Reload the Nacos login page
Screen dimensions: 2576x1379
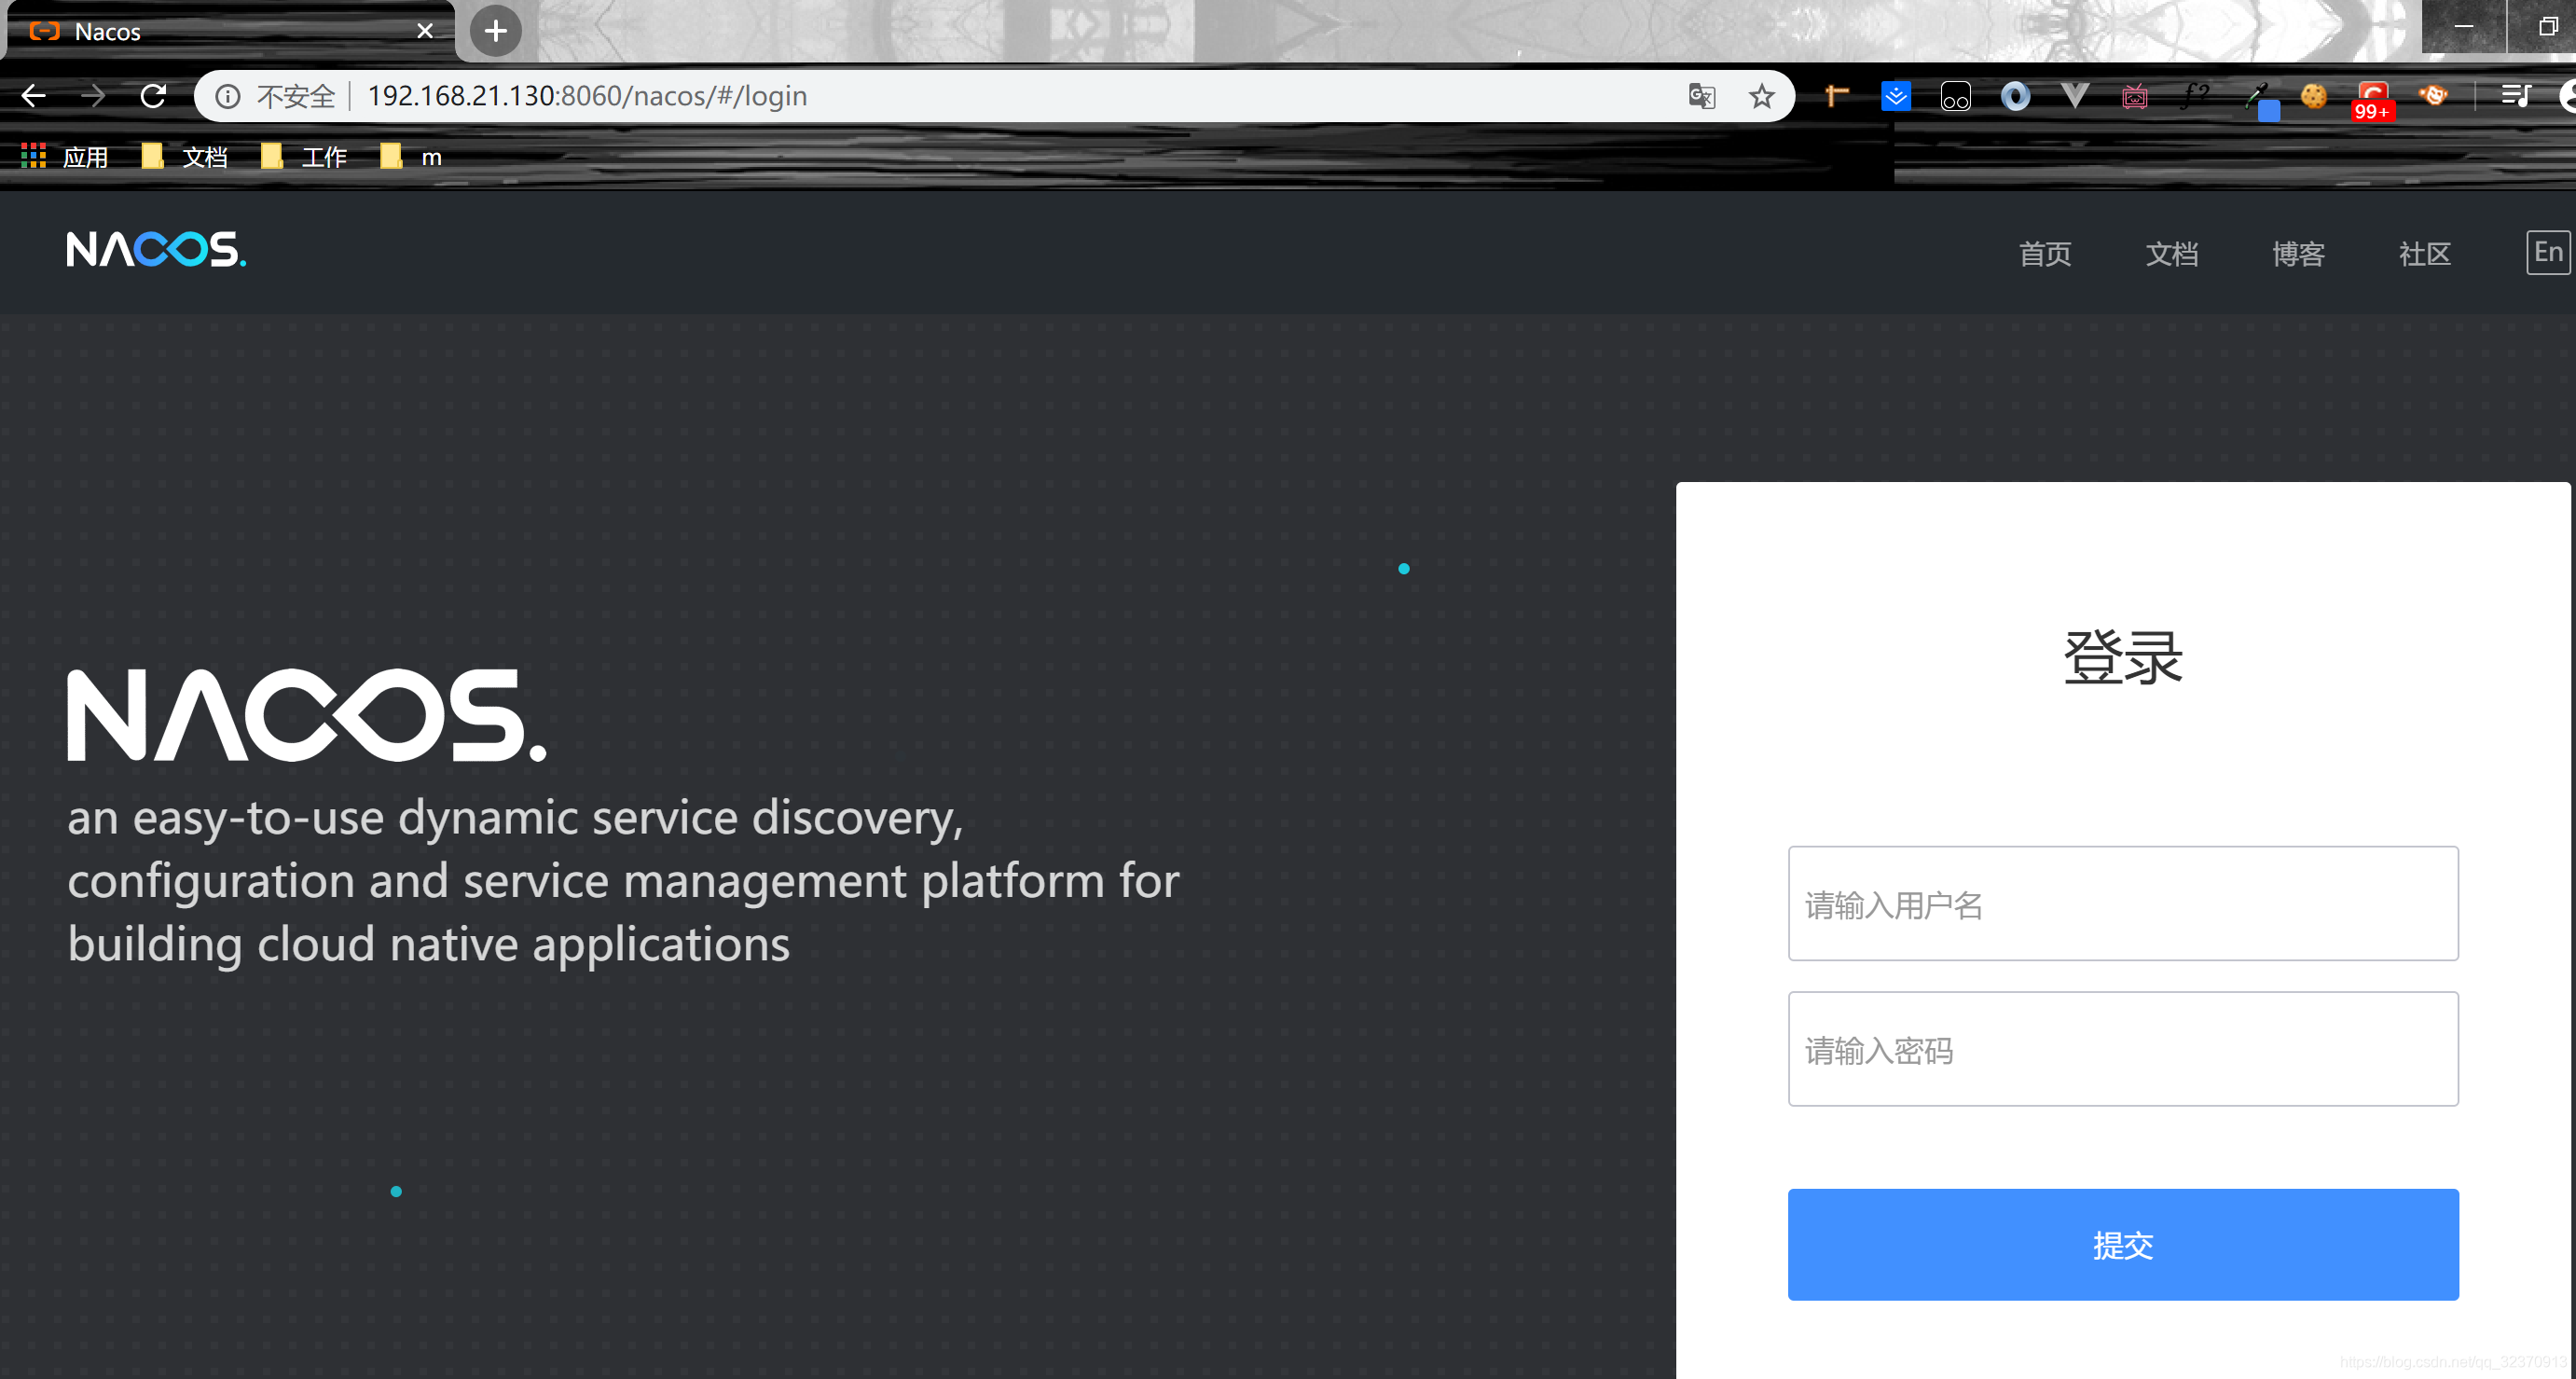click(153, 96)
